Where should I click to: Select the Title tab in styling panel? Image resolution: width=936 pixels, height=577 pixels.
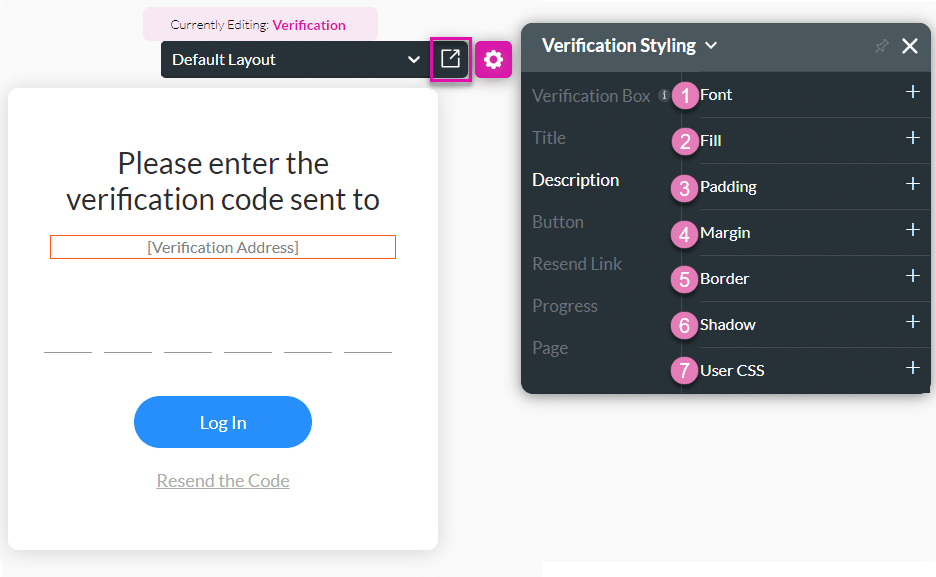point(549,138)
